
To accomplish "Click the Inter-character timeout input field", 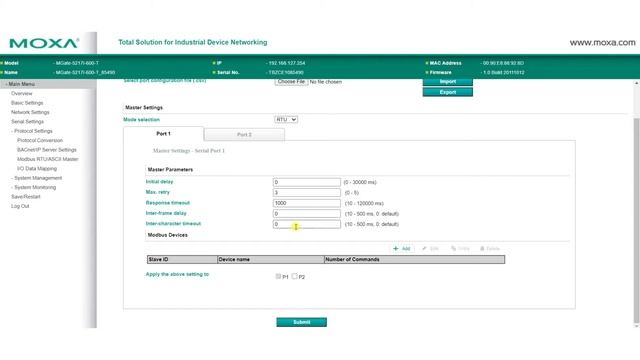I will click(307, 224).
